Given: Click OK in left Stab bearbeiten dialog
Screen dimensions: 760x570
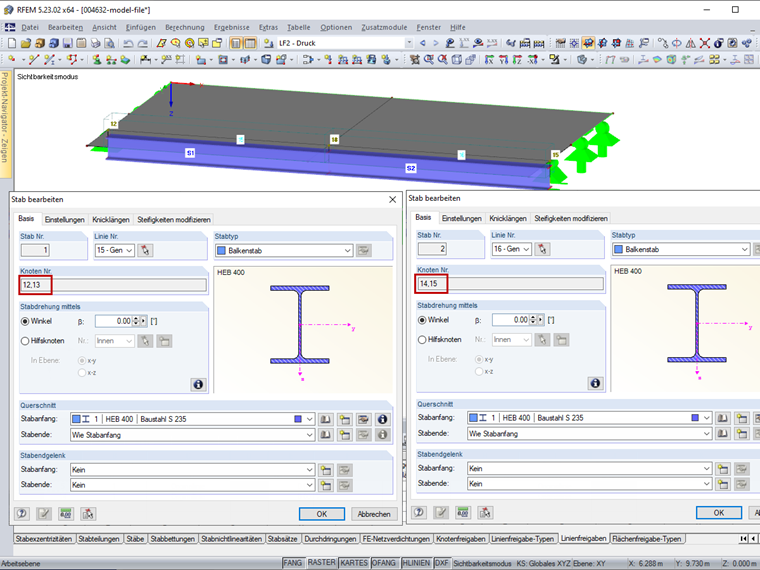Looking at the screenshot, I should click(x=322, y=514).
